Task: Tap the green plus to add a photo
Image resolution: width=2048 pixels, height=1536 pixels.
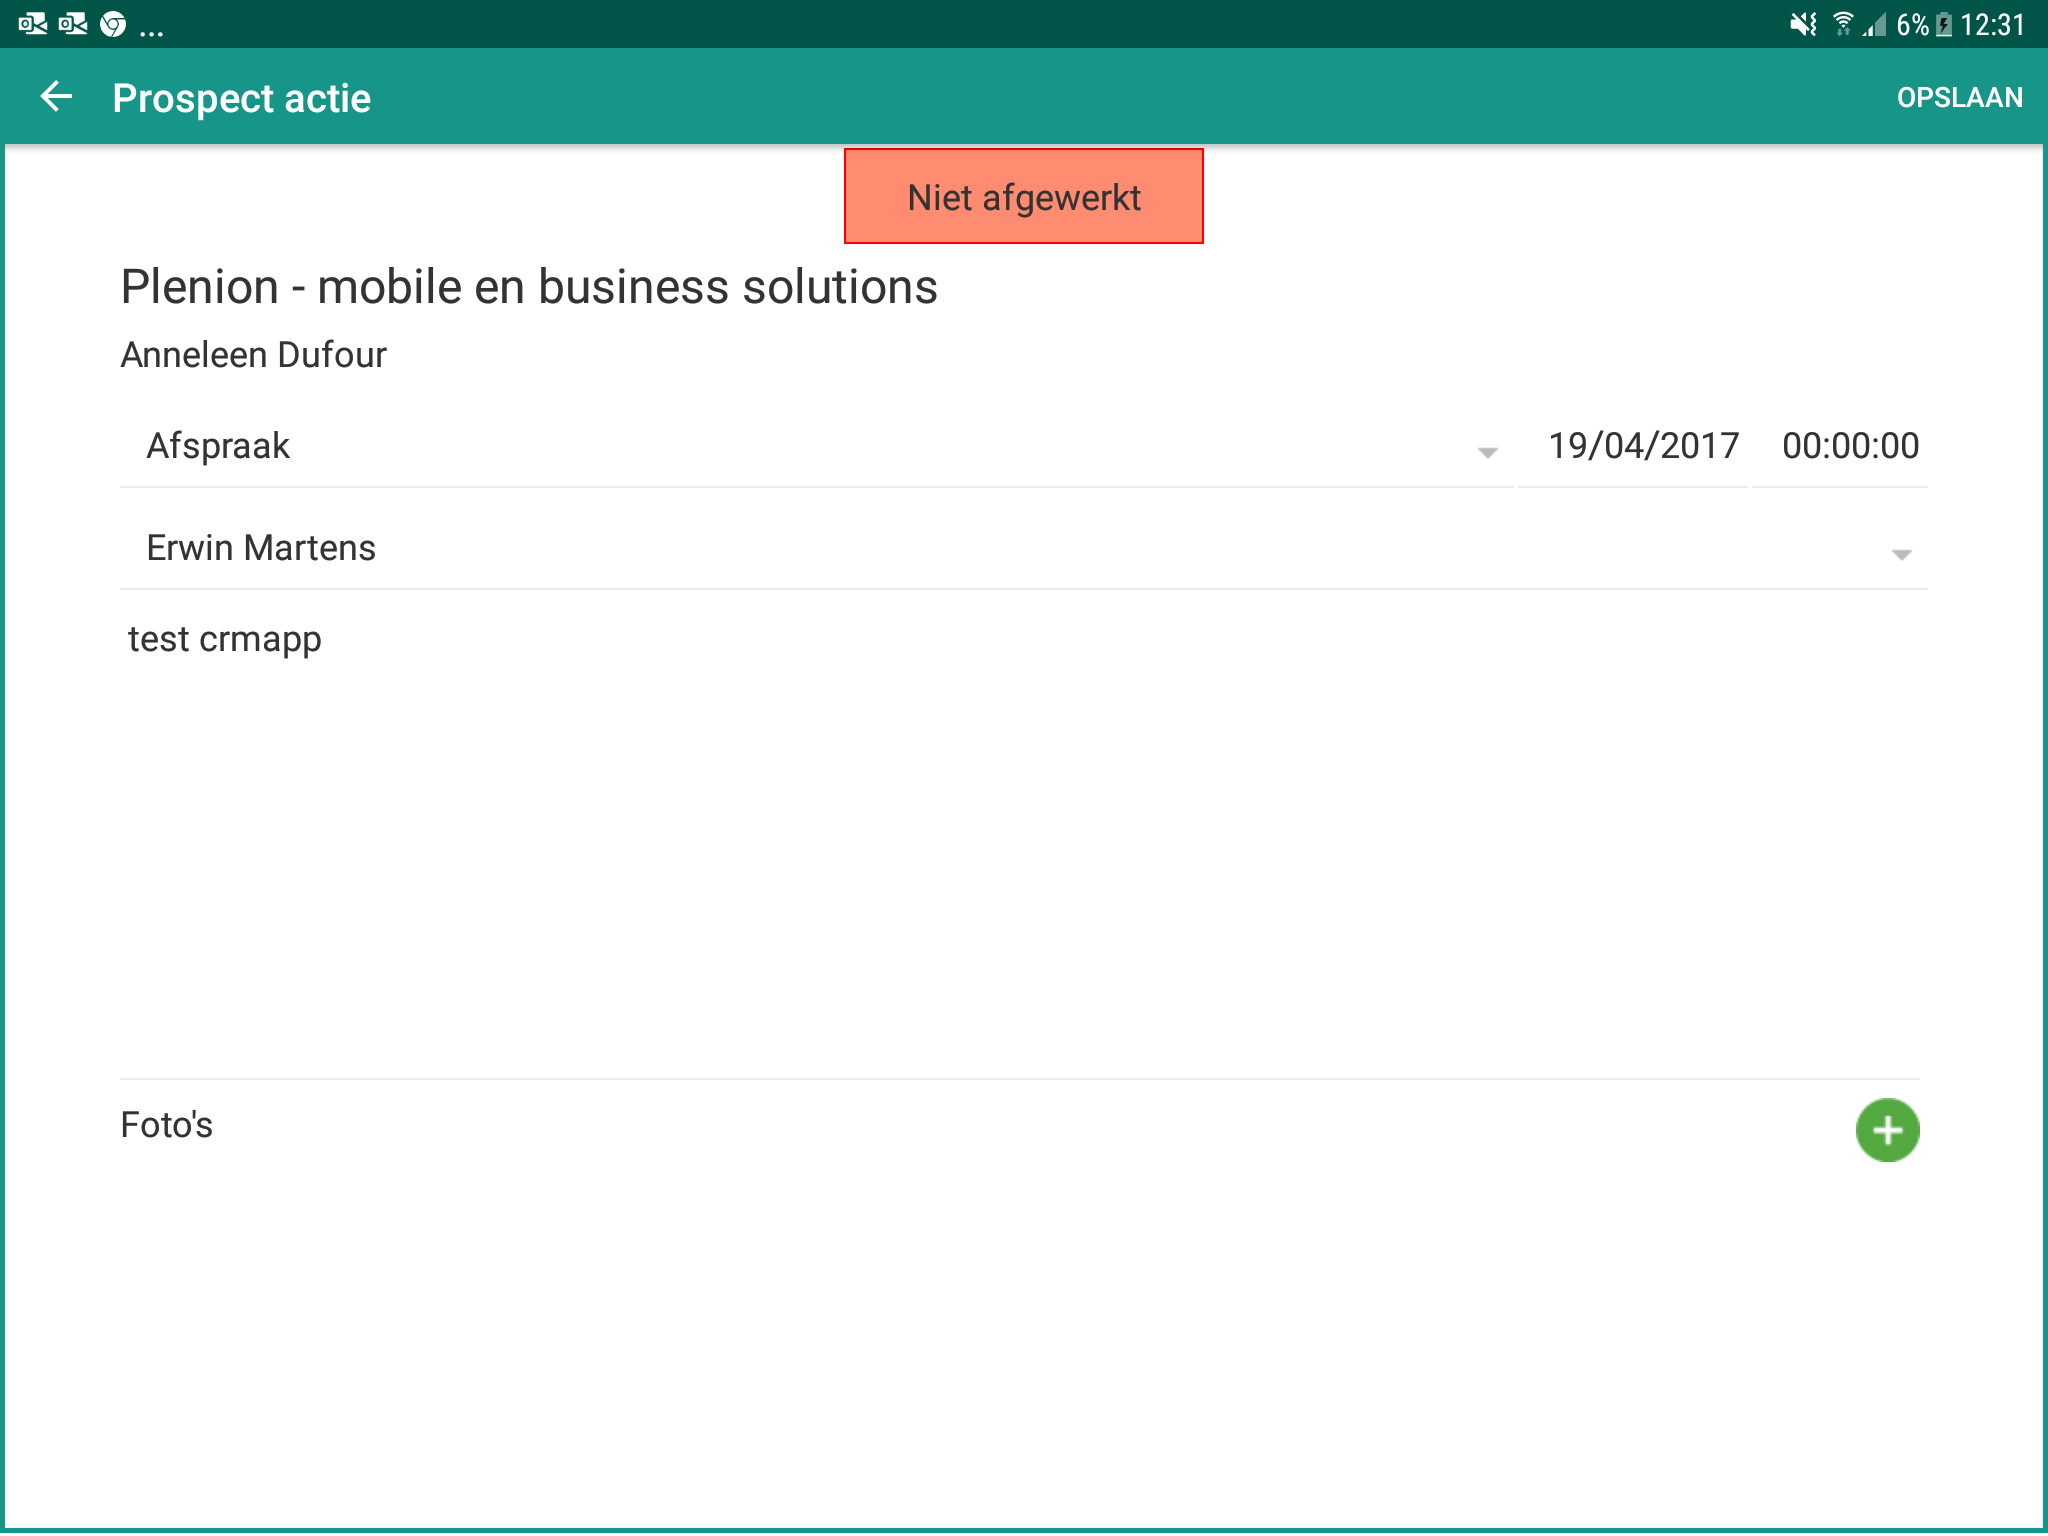Action: (1887, 1128)
